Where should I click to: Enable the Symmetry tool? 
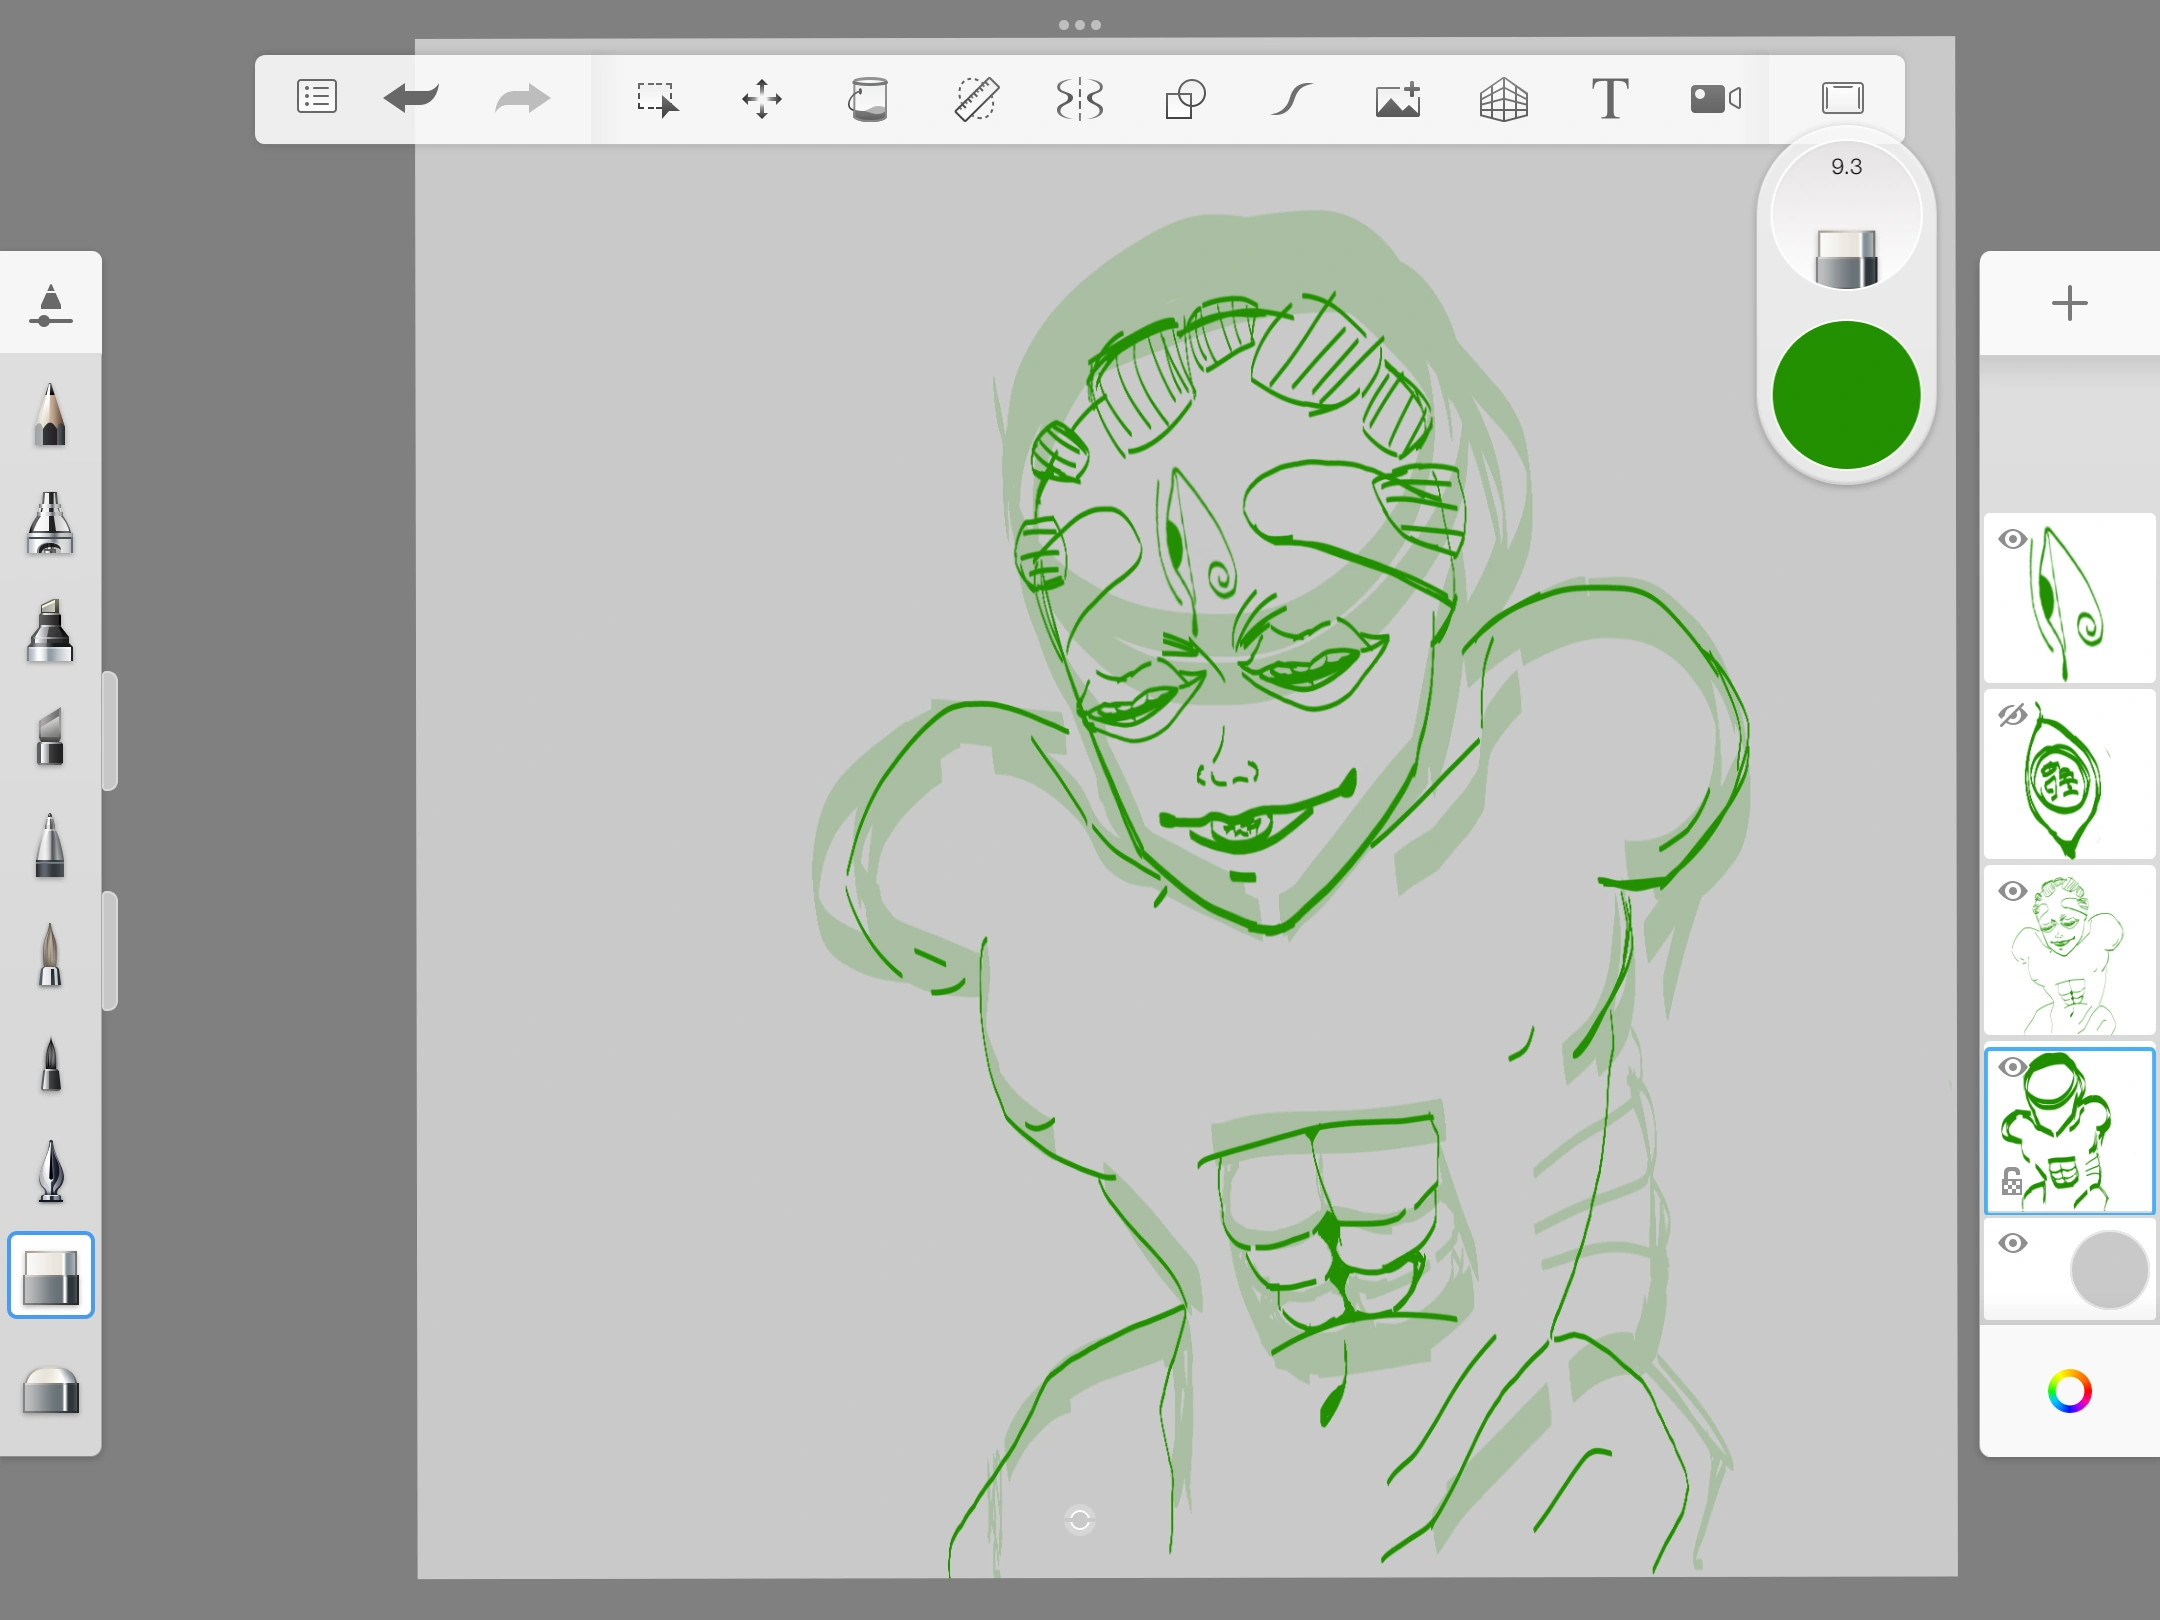click(1080, 99)
